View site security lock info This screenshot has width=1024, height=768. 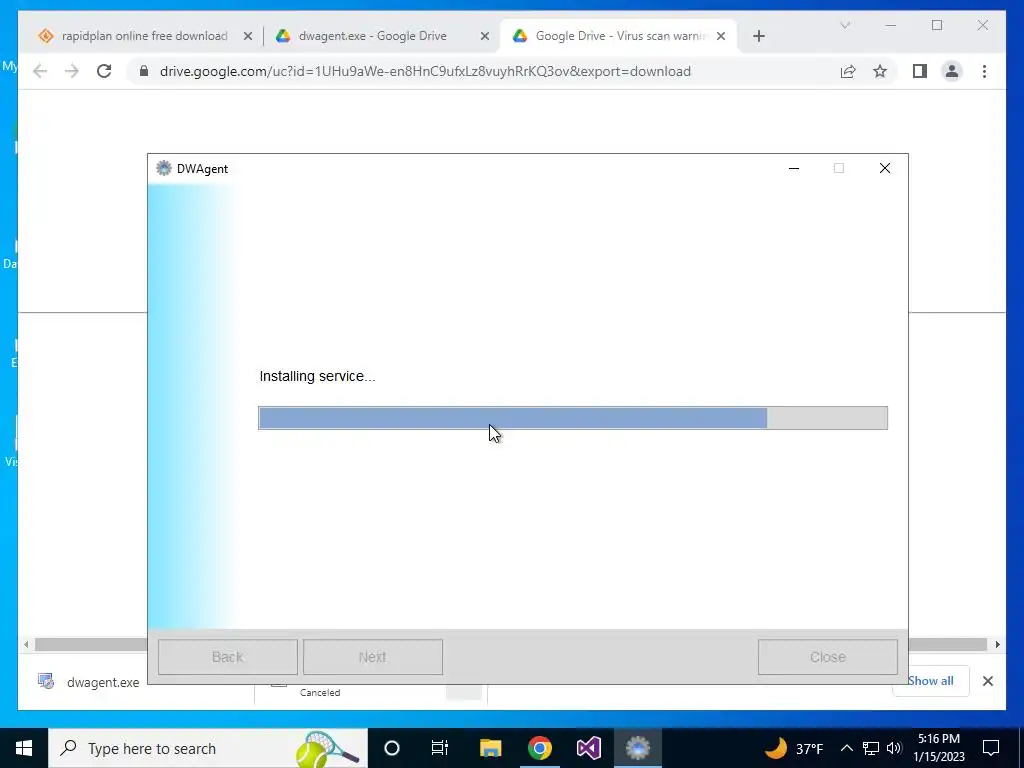tap(144, 71)
